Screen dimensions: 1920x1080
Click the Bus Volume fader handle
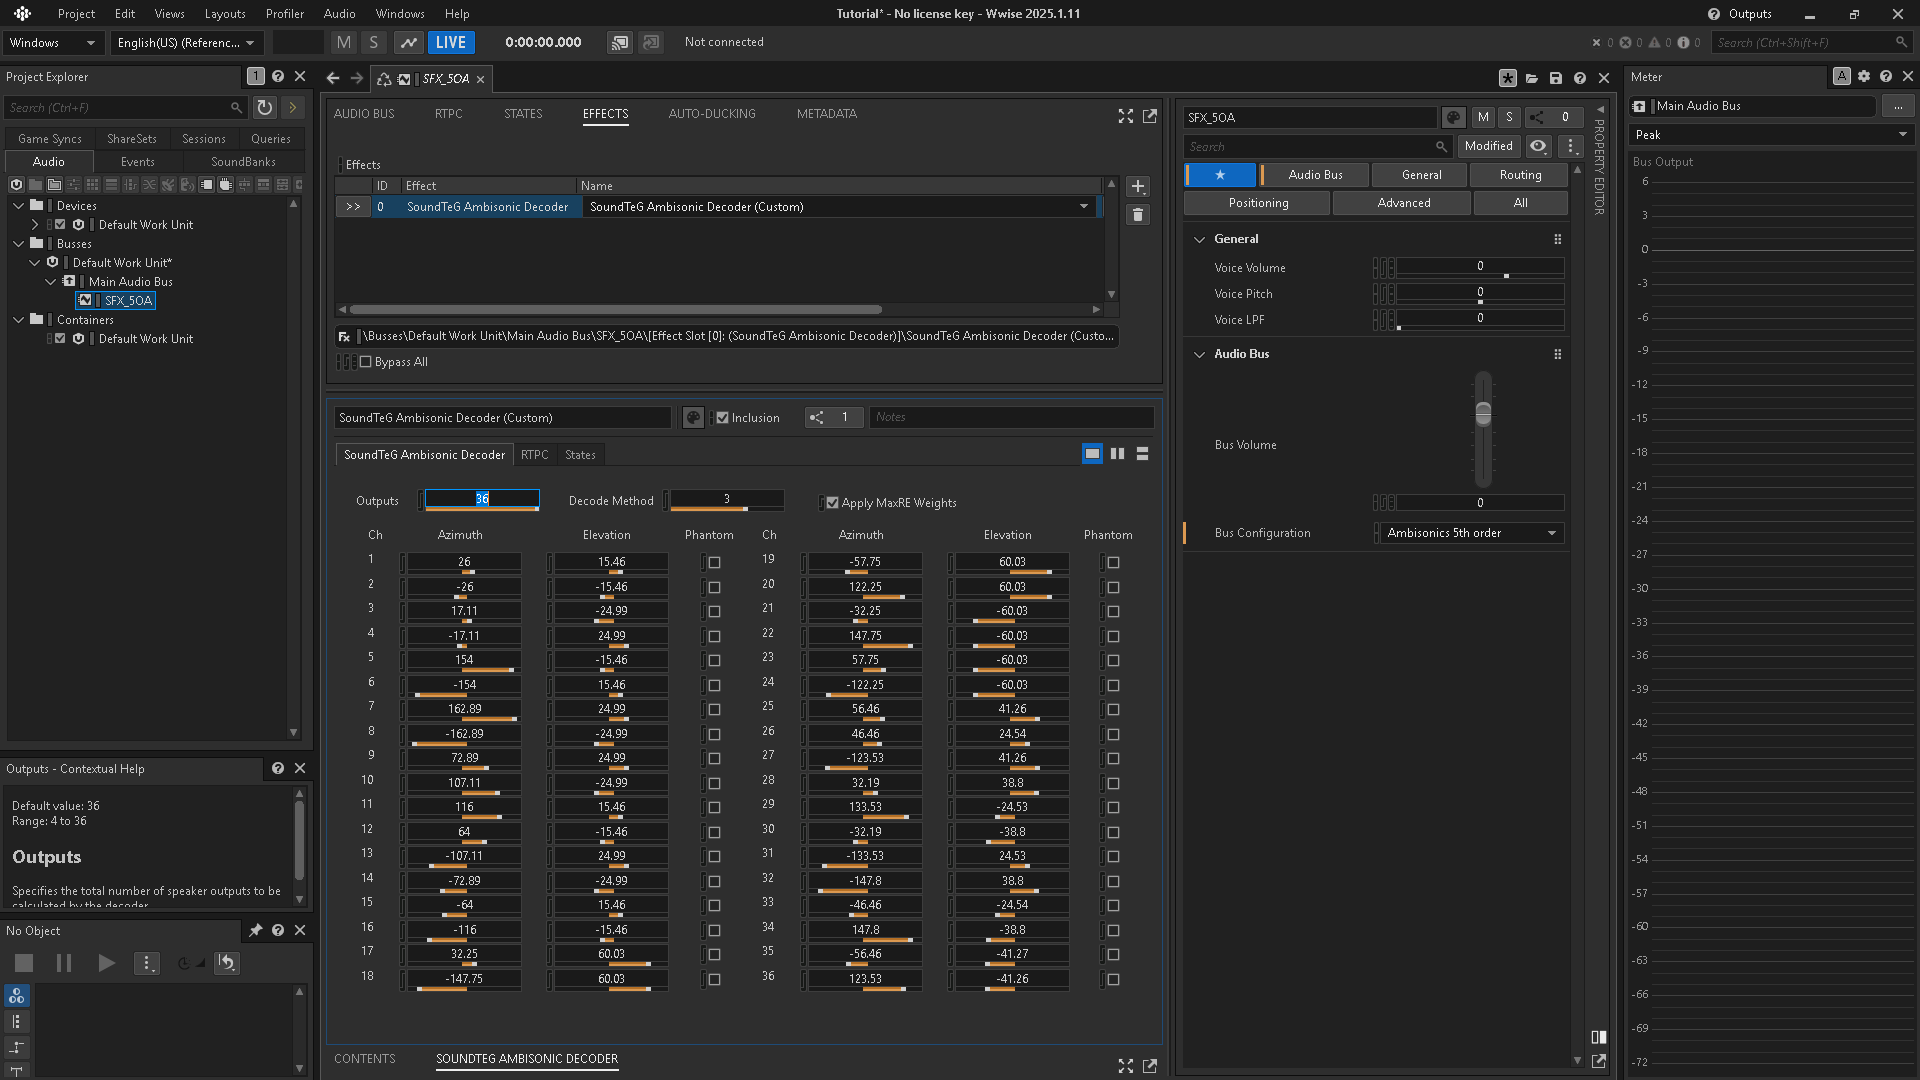click(1483, 413)
